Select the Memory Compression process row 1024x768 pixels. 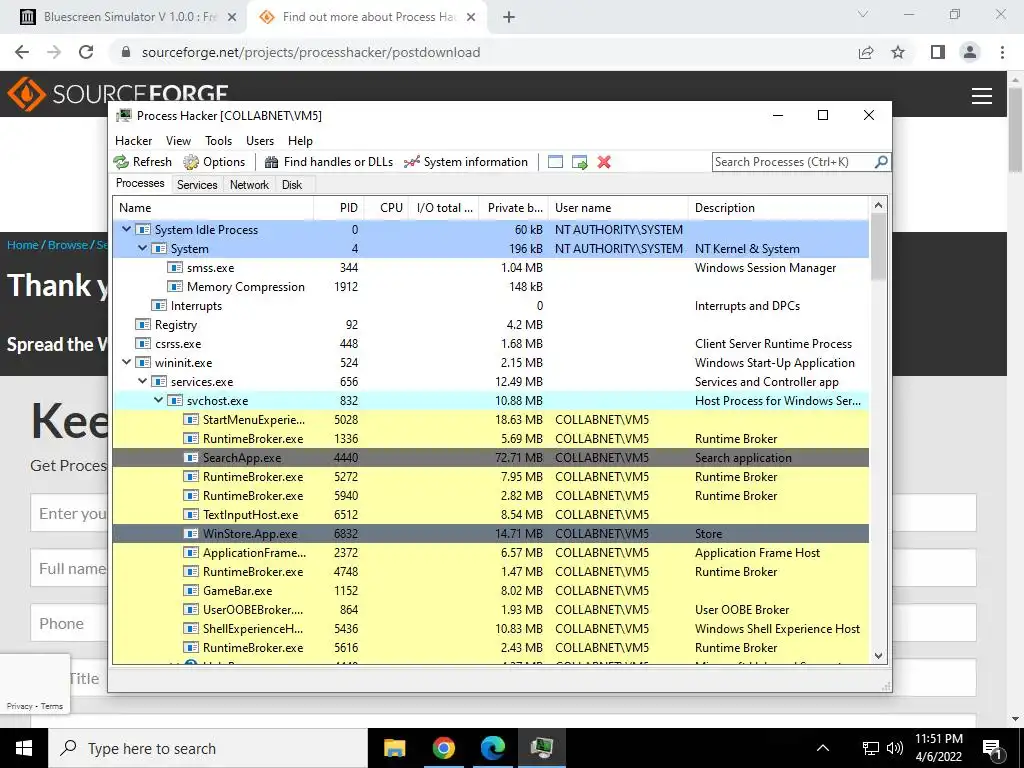[490, 287]
